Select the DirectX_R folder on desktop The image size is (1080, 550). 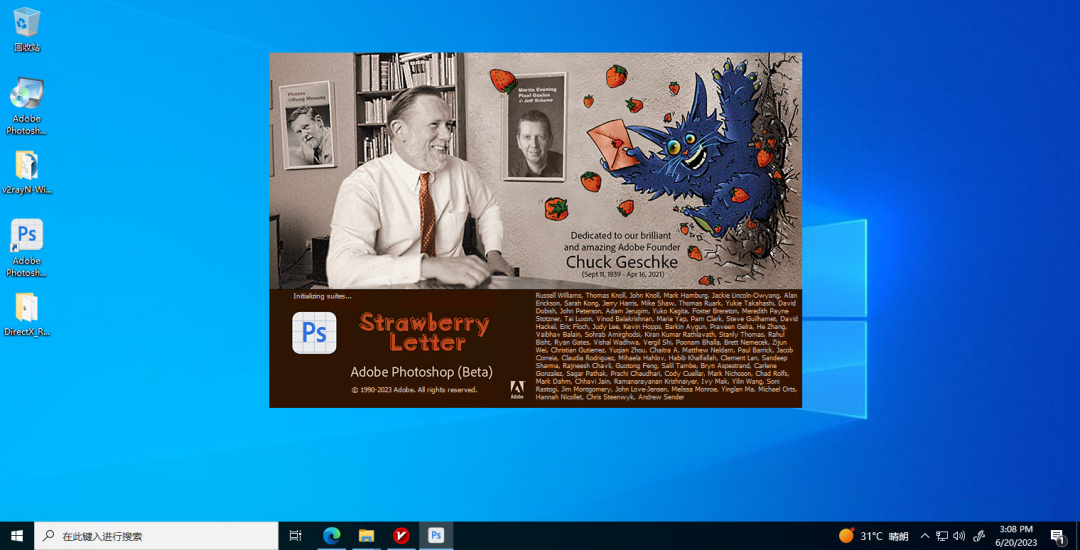pos(27,308)
